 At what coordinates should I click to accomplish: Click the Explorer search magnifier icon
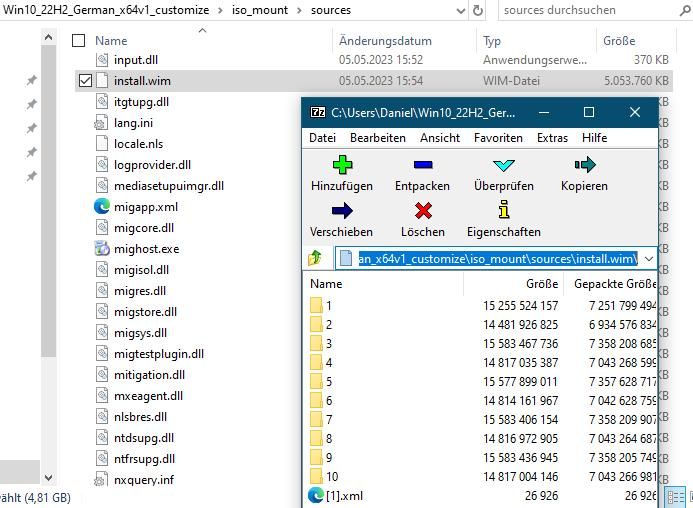click(x=685, y=11)
